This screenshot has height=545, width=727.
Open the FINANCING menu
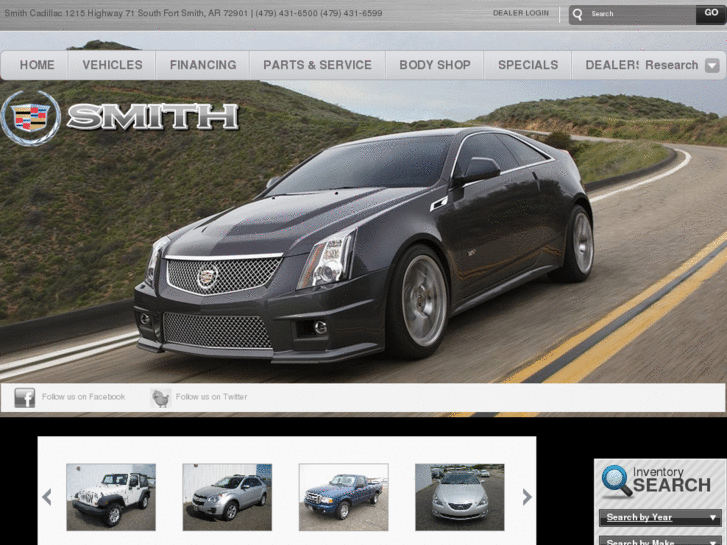point(203,65)
